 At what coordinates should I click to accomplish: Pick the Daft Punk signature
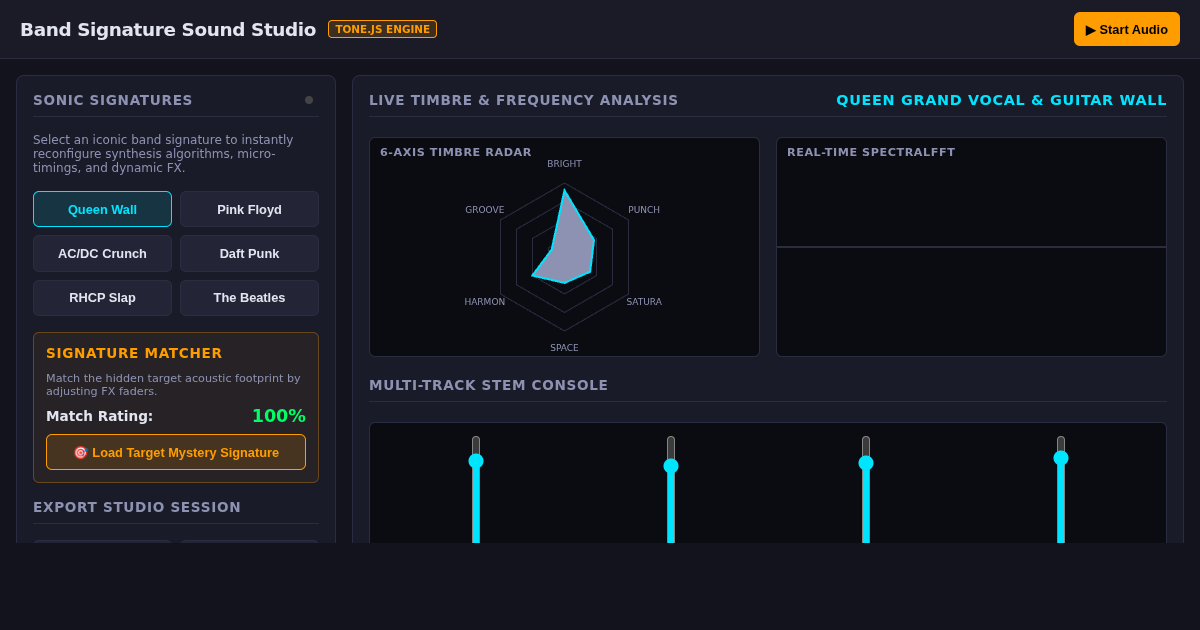(249, 253)
